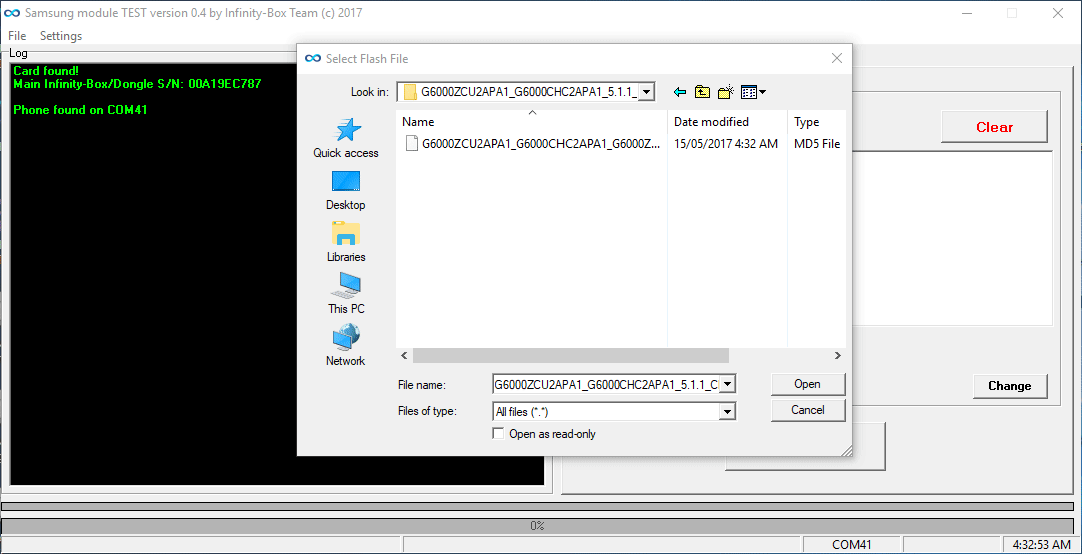The width and height of the screenshot is (1082, 554).
Task: Open This PC location
Action: point(346,294)
